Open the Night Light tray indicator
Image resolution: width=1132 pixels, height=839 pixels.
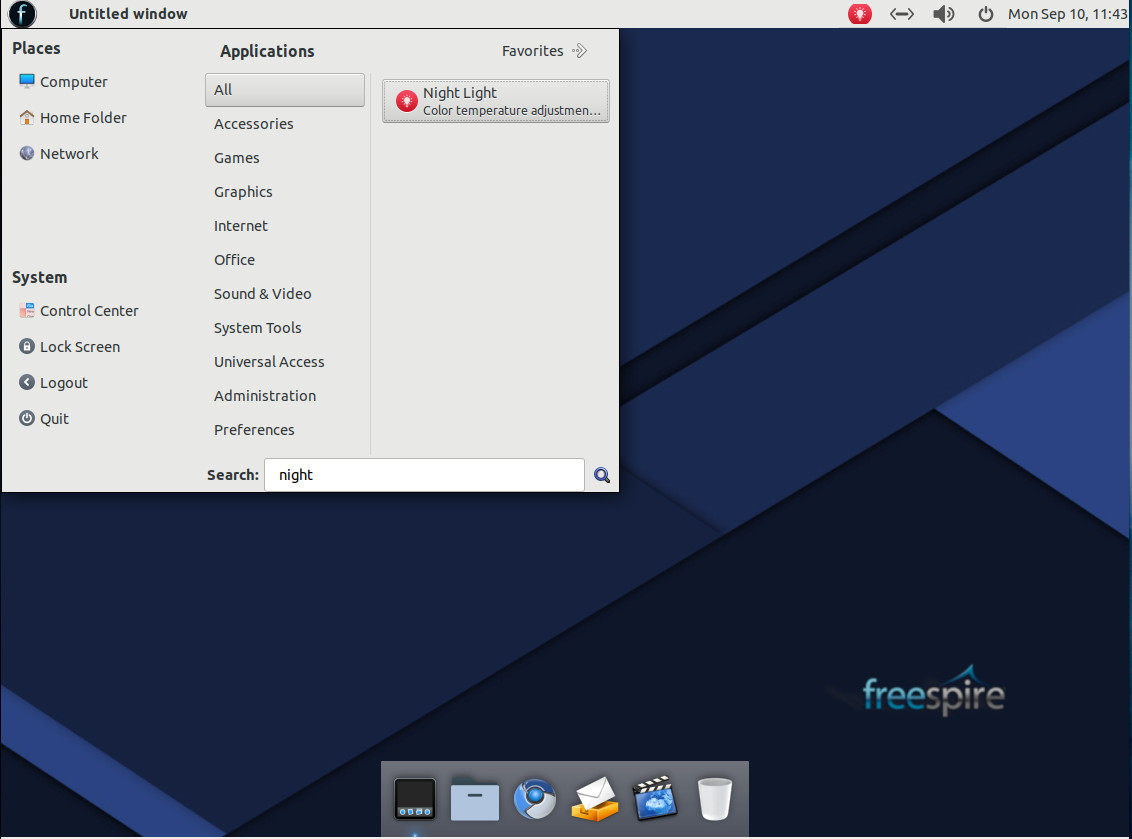click(x=859, y=14)
